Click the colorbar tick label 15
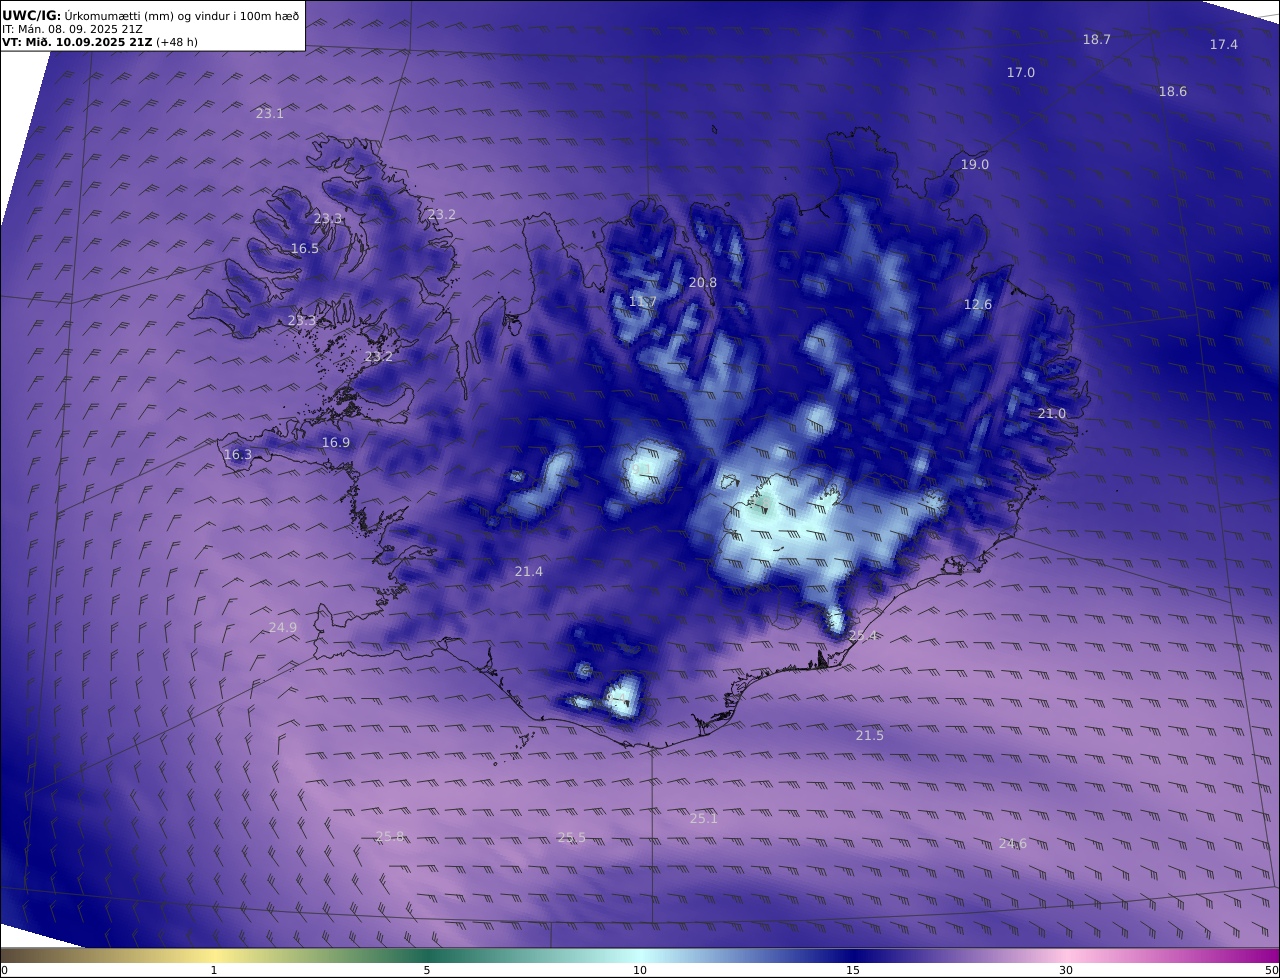Image resolution: width=1280 pixels, height=978 pixels. coord(853,970)
